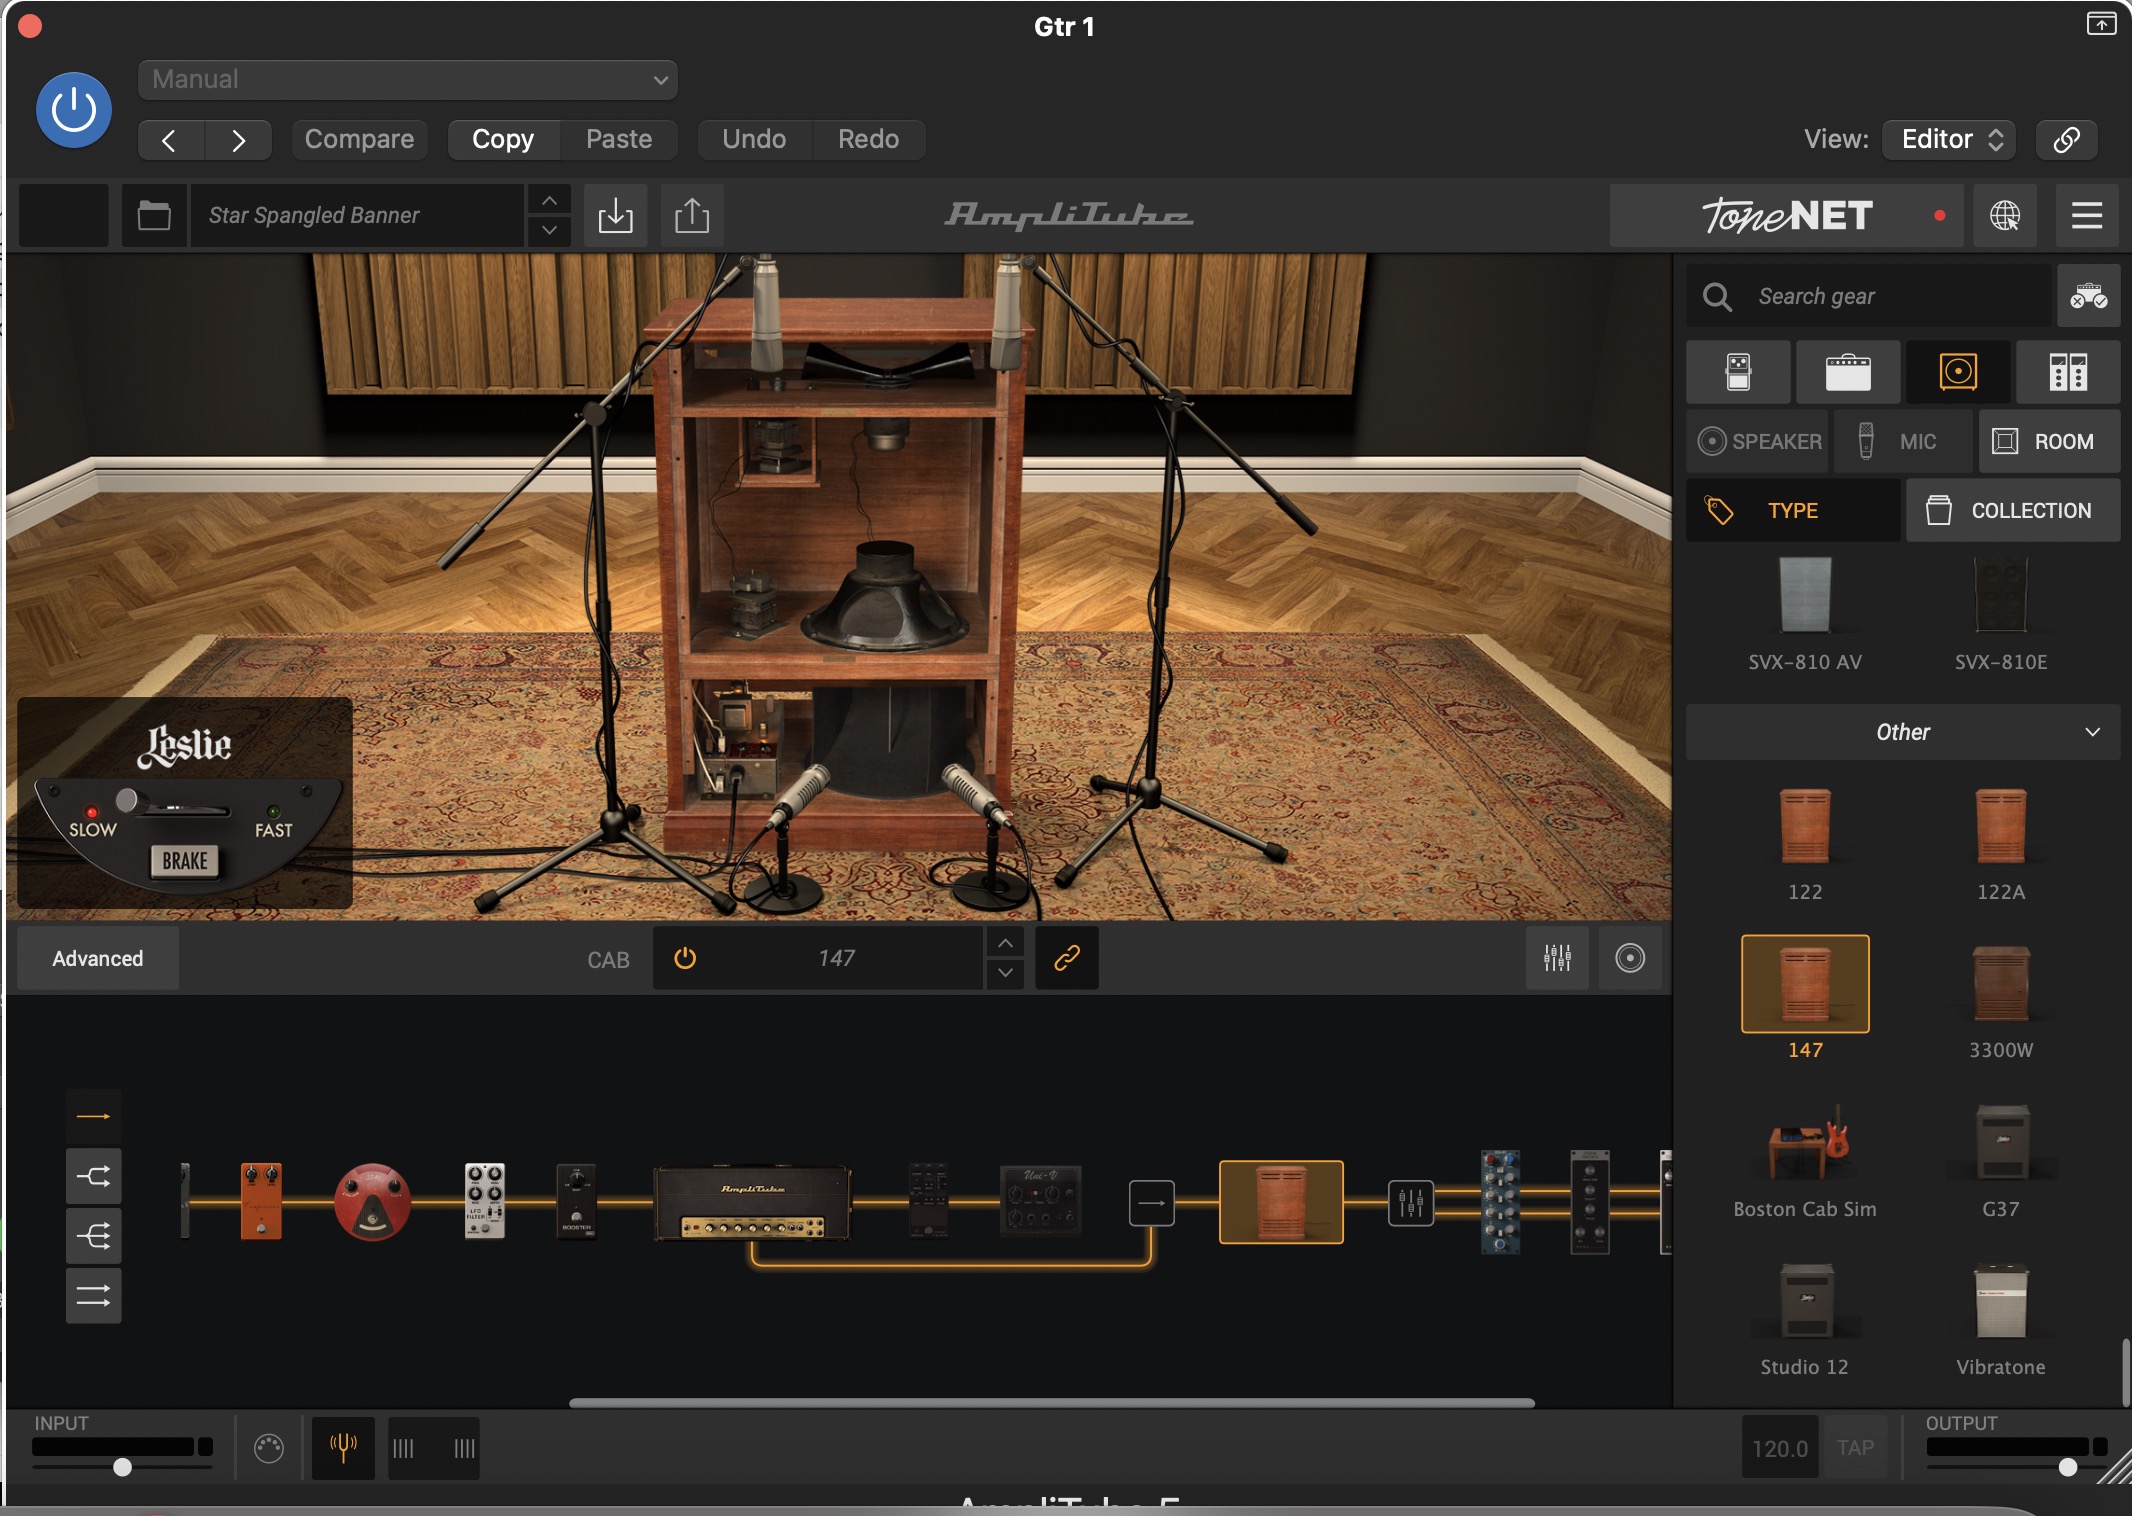This screenshot has height=1516, width=2132.
Task: Switch to the ROOM tab
Action: pyautogui.click(x=2049, y=441)
